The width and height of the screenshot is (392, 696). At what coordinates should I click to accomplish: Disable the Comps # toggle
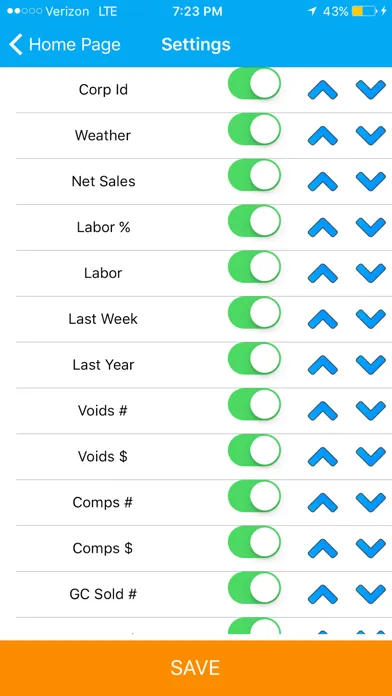(x=254, y=496)
